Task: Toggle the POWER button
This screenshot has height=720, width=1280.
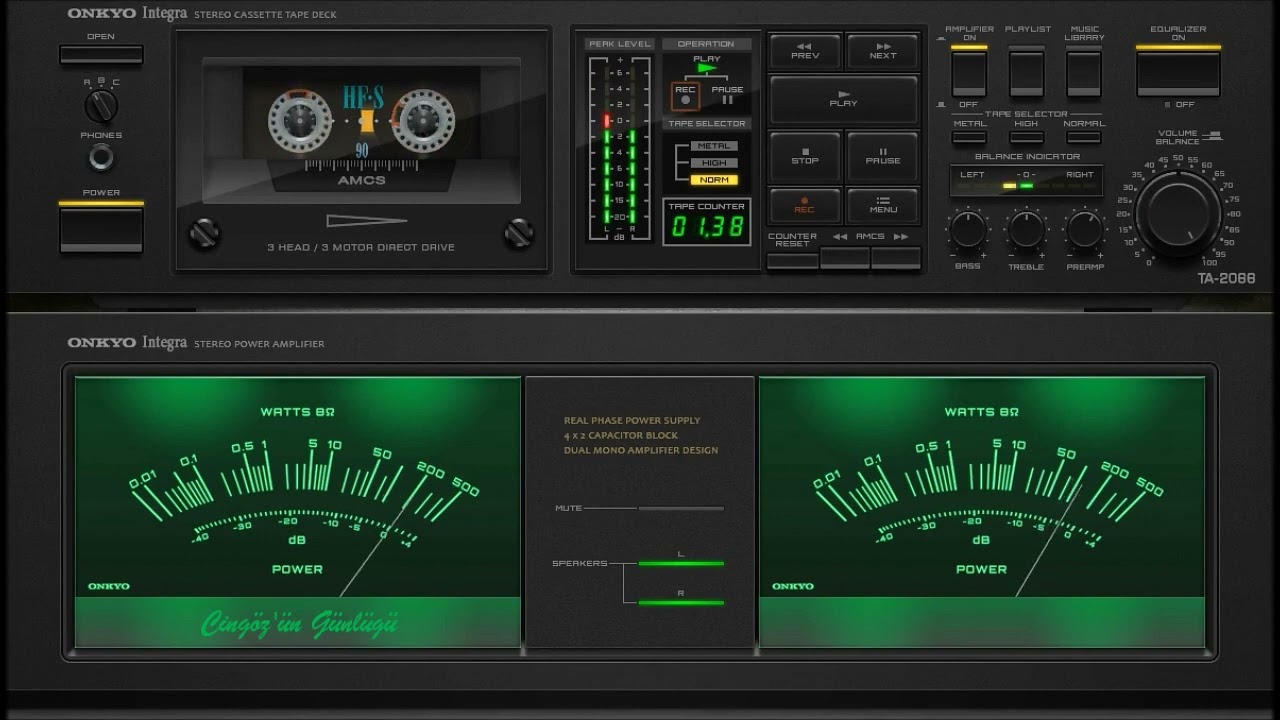Action: pyautogui.click(x=101, y=229)
